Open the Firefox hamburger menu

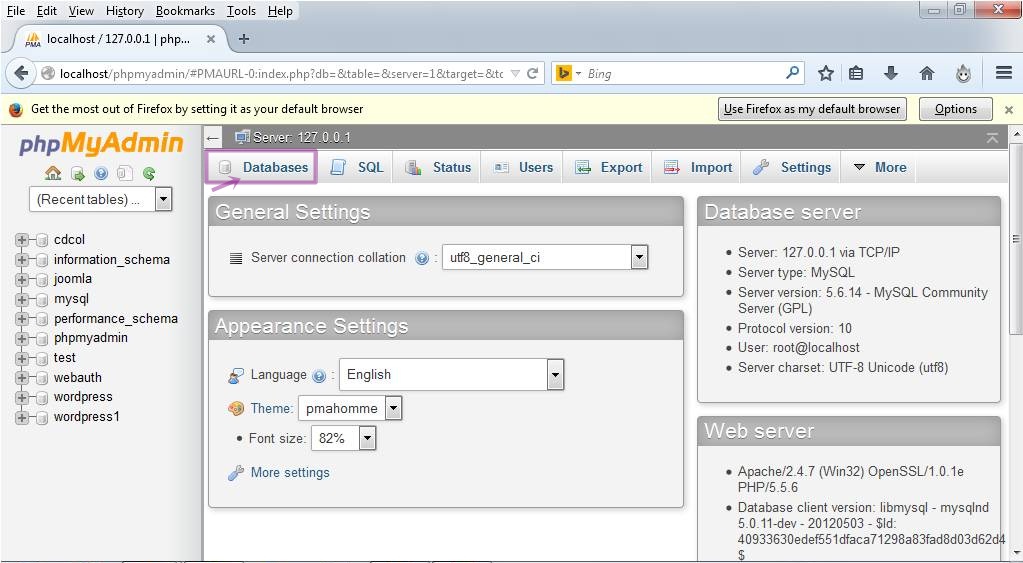coord(1004,73)
